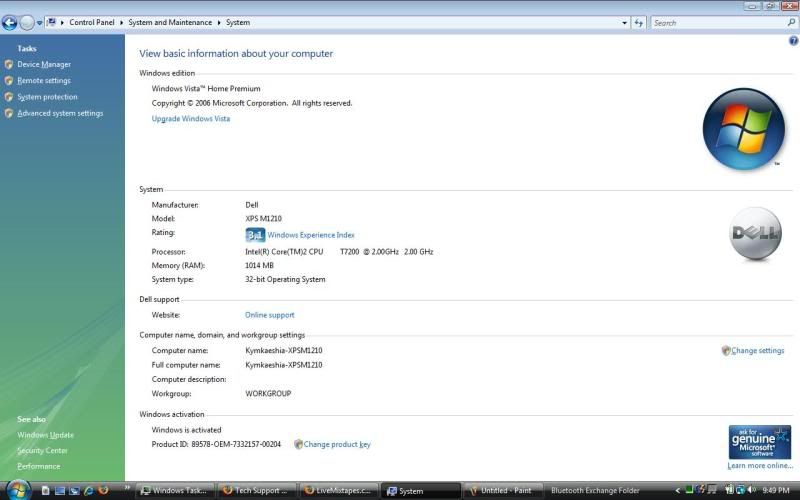Expand hidden system tray icons arrow
Image resolution: width=800 pixels, height=500 pixels.
point(678,491)
